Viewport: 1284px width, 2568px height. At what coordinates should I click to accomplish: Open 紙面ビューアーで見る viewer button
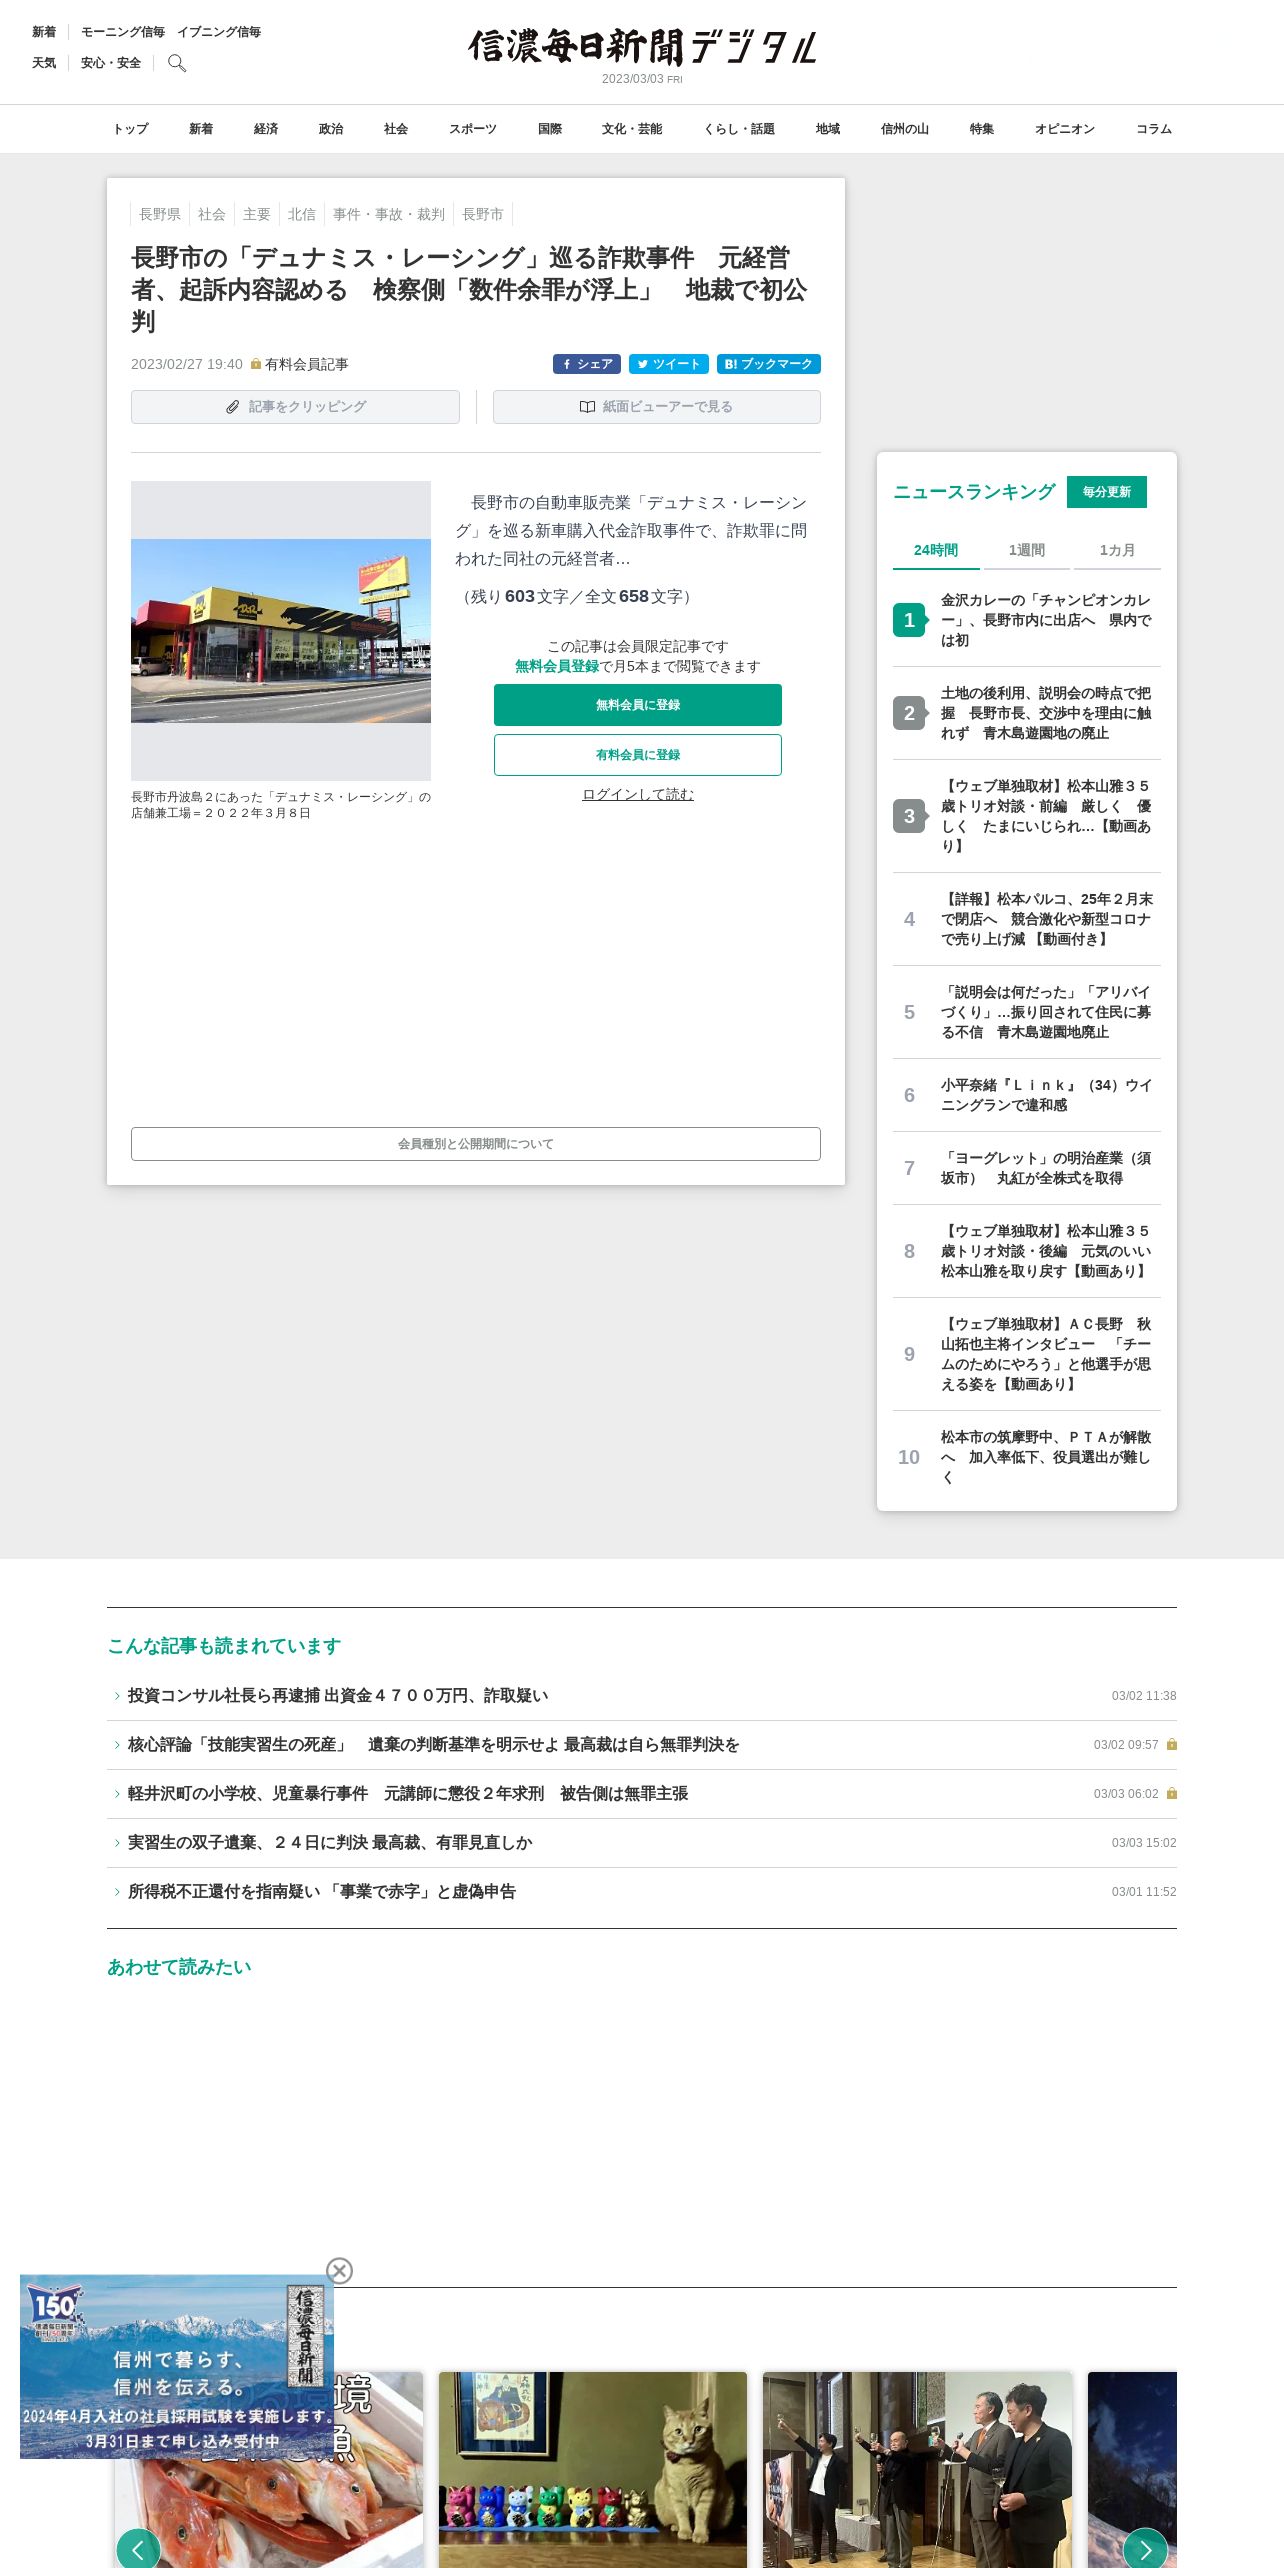tap(657, 407)
